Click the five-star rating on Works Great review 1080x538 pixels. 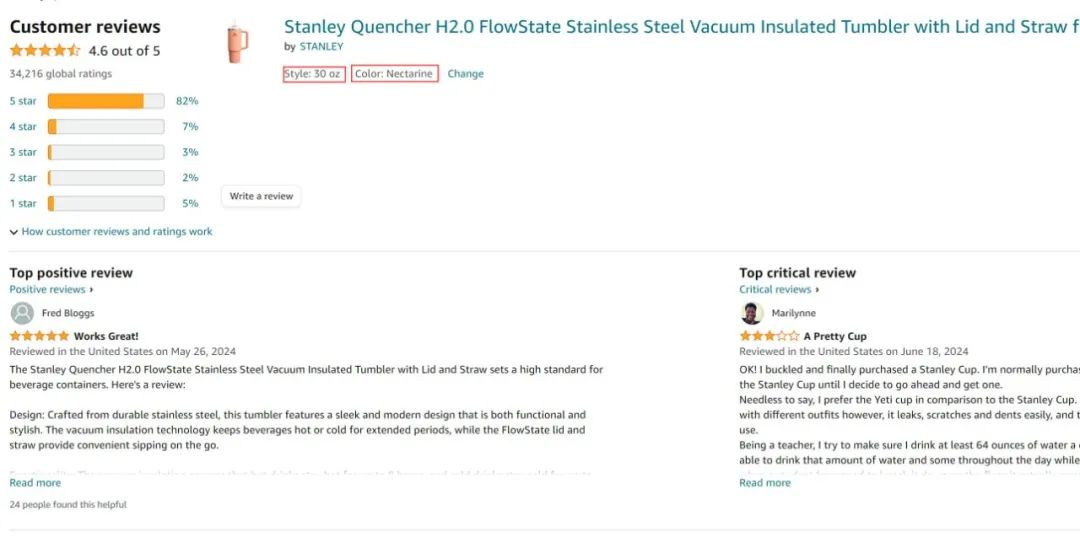coord(39,336)
